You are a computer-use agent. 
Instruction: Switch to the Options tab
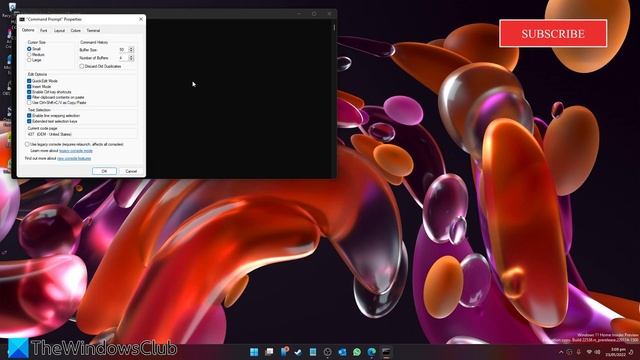pyautogui.click(x=28, y=30)
